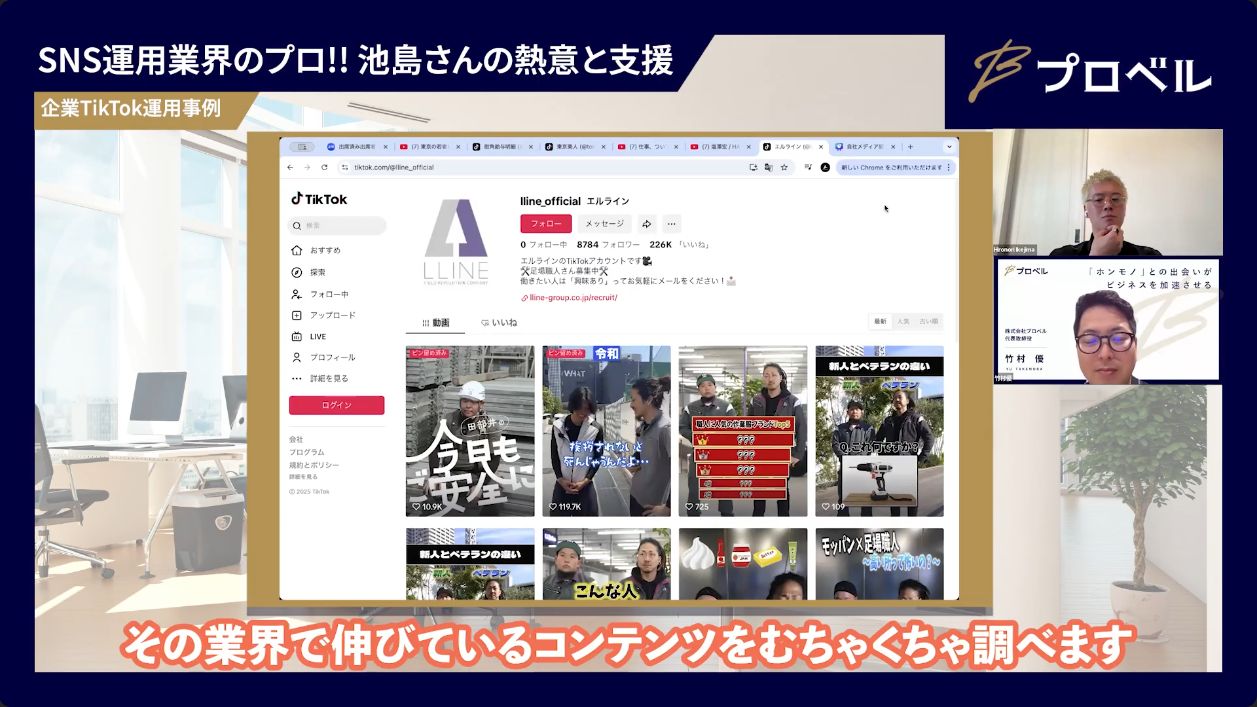The image size is (1257, 707).
Task: Click the 226K いいね count
Action: pyautogui.click(x=680, y=244)
